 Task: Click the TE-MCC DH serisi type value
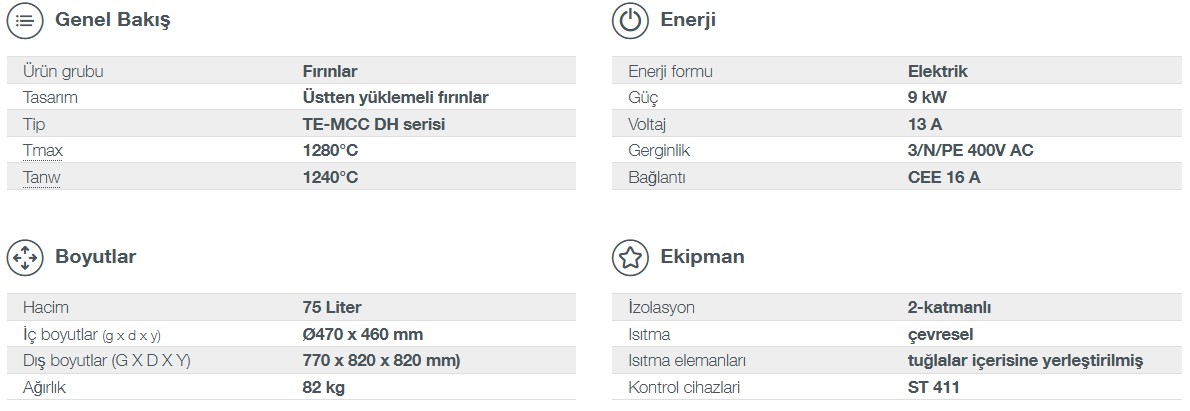[373, 124]
